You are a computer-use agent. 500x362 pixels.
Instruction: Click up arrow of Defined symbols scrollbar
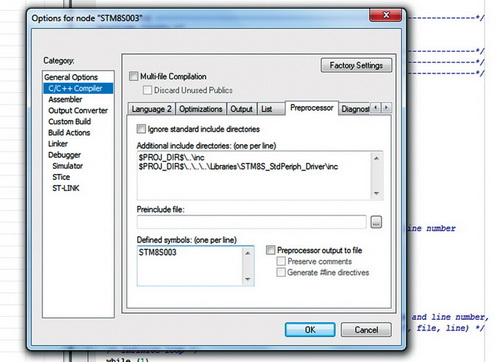point(248,253)
